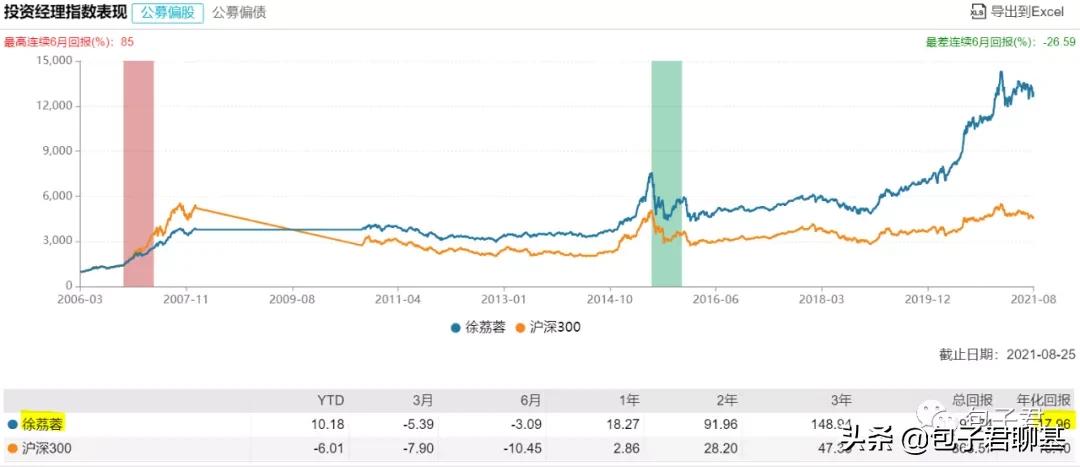Toggle 徐荔蓉 series via legend label
Screen dimensions: 1080x467
(x=485, y=327)
